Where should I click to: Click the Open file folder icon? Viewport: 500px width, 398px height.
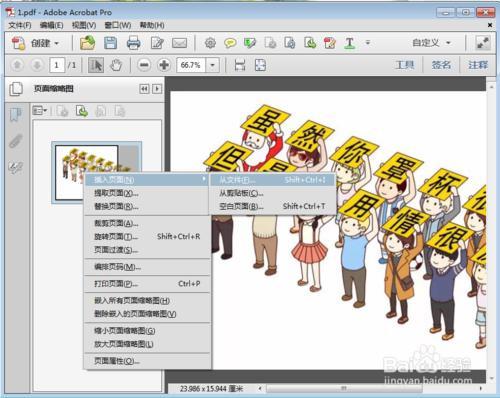[x=87, y=43]
